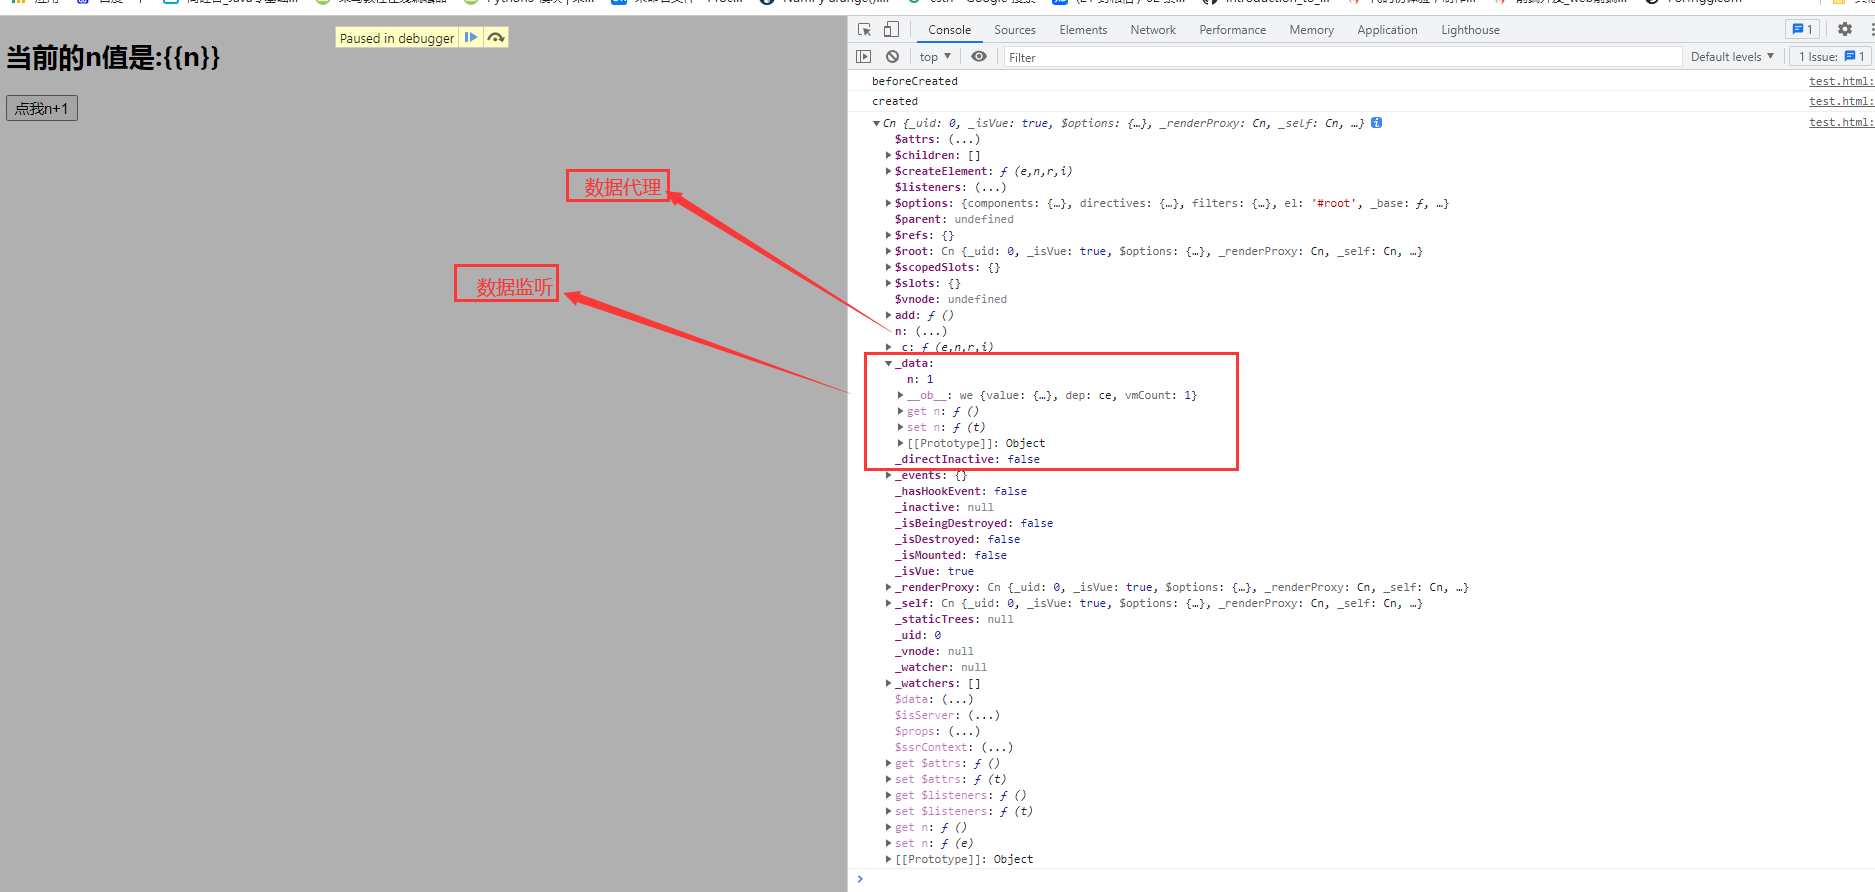Select the beforeCreated log message
Screen dimensions: 1875x892
click(914, 81)
